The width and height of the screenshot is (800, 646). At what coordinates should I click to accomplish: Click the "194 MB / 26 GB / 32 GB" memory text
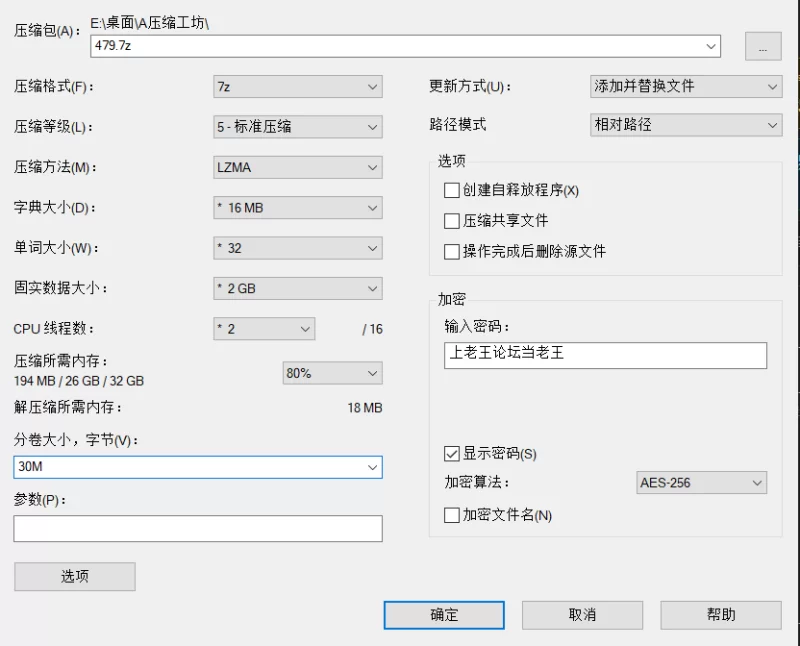(x=79, y=381)
